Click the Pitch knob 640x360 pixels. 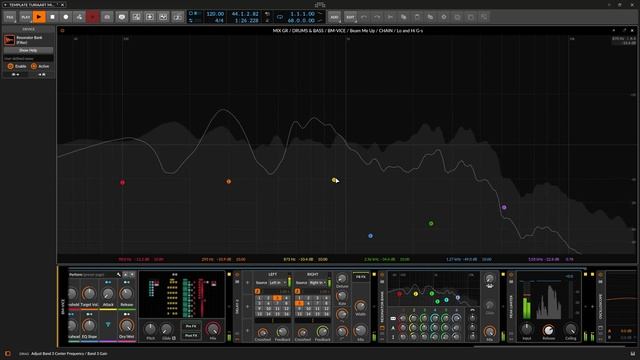click(x=150, y=329)
